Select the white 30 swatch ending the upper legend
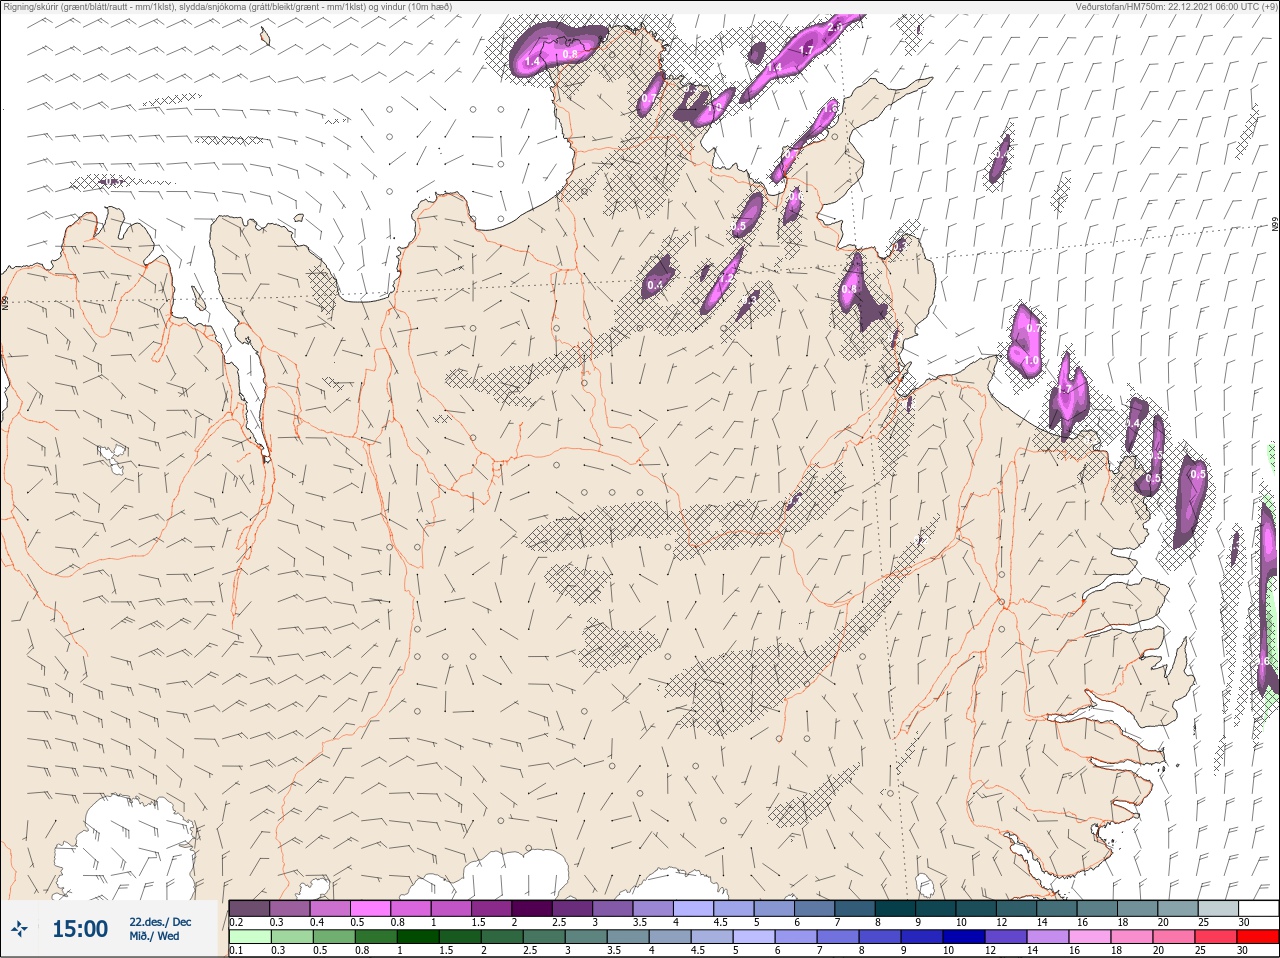Viewport: 1280px width, 958px height. coord(1258,908)
